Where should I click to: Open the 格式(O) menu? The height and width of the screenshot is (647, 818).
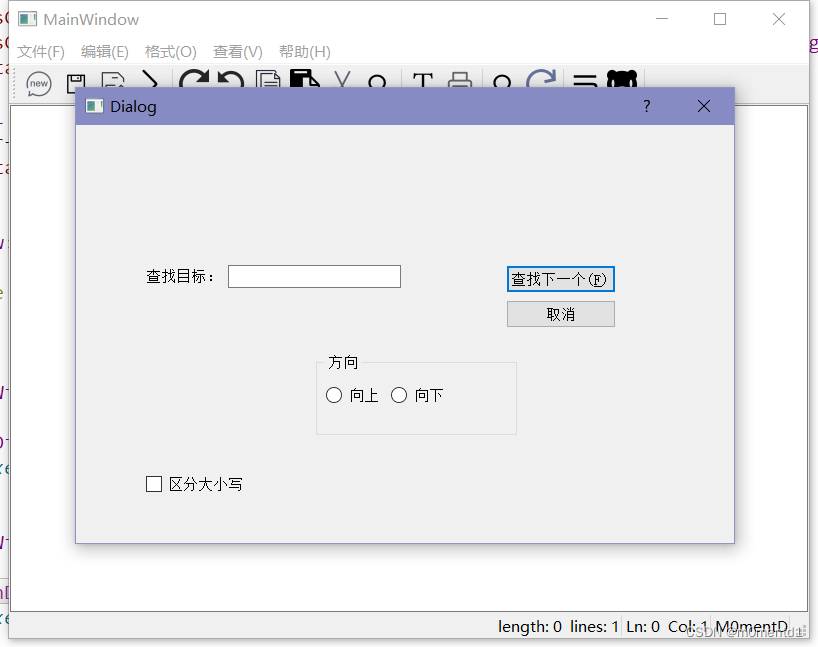point(168,51)
